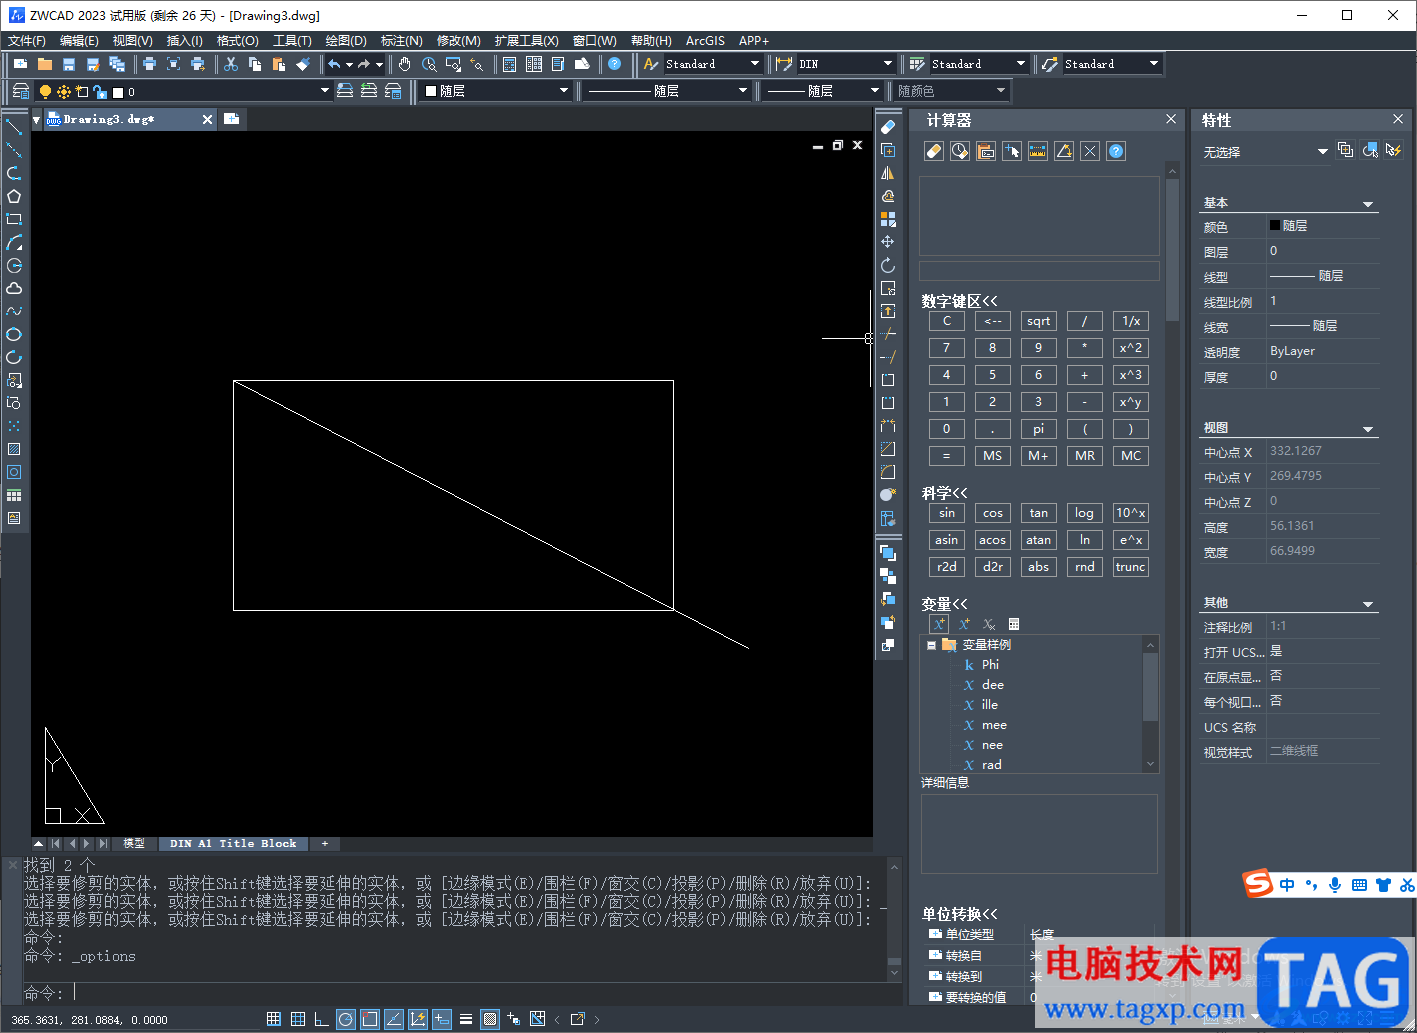Select the Pan hand tool
Image resolution: width=1417 pixels, height=1033 pixels.
click(404, 64)
